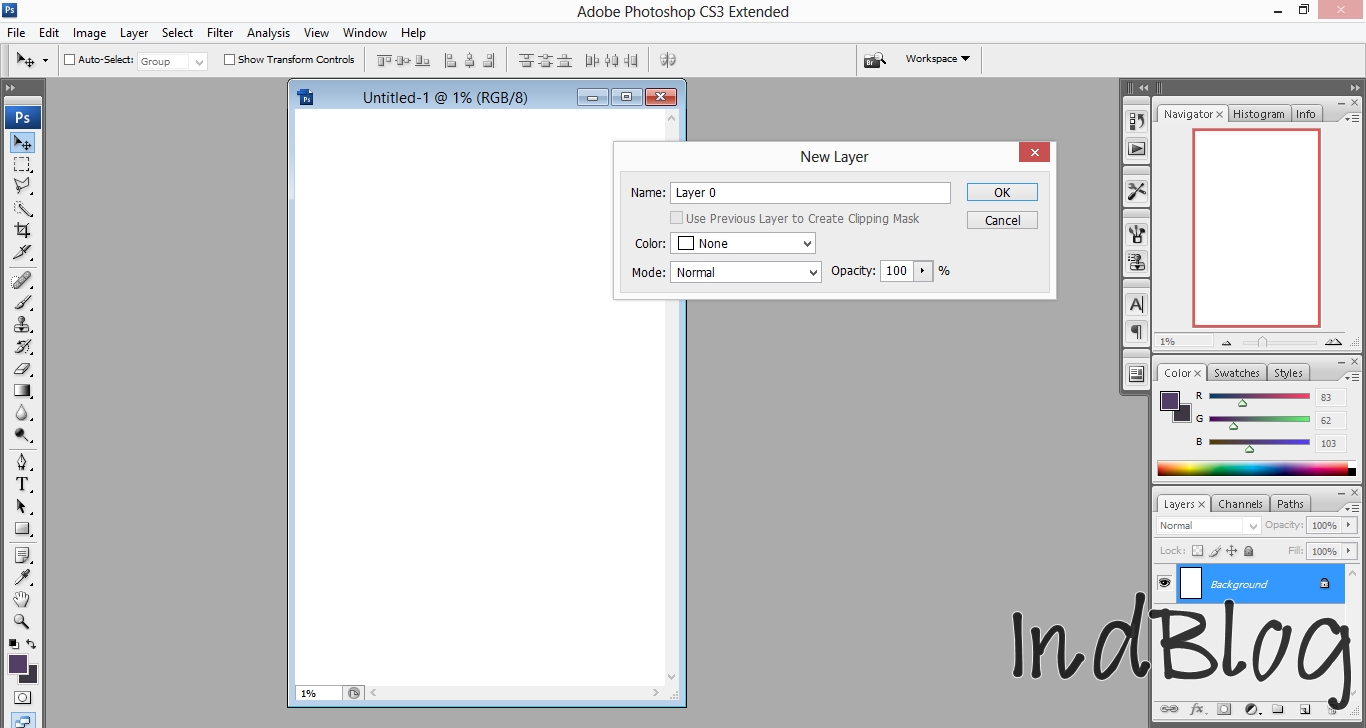Swap foreground and background colors

coord(31,644)
